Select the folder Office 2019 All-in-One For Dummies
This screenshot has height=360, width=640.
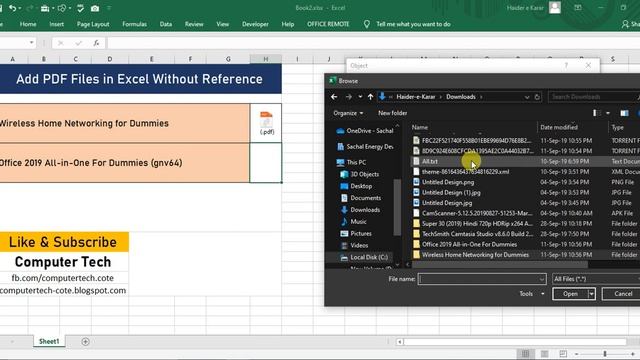[x=469, y=244]
